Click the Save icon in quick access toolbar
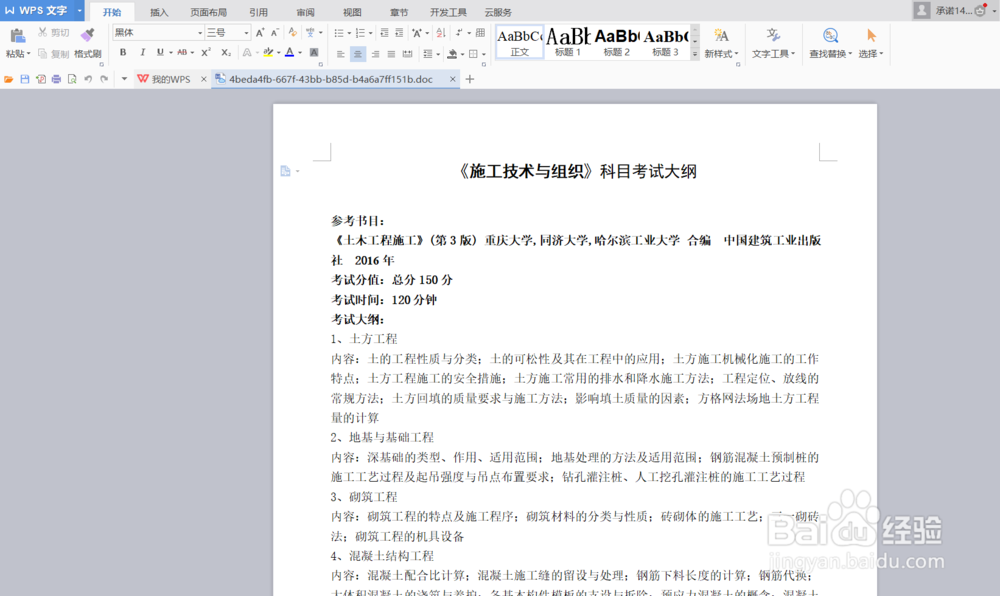The image size is (1000, 596). coord(25,78)
